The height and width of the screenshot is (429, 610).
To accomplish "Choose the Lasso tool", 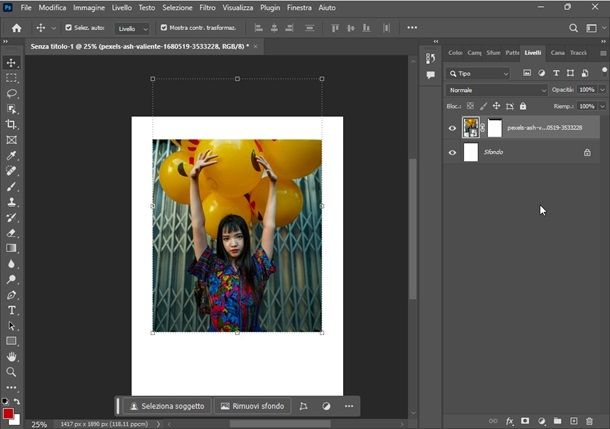I will [x=11, y=93].
